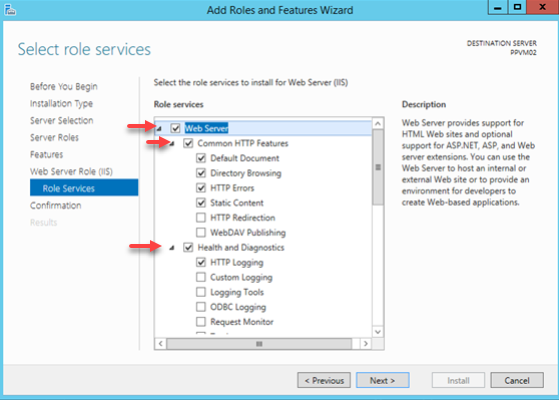Screen dimensions: 559x400
Task: Uncheck the HTTP Logging checkbox
Action: point(201,262)
